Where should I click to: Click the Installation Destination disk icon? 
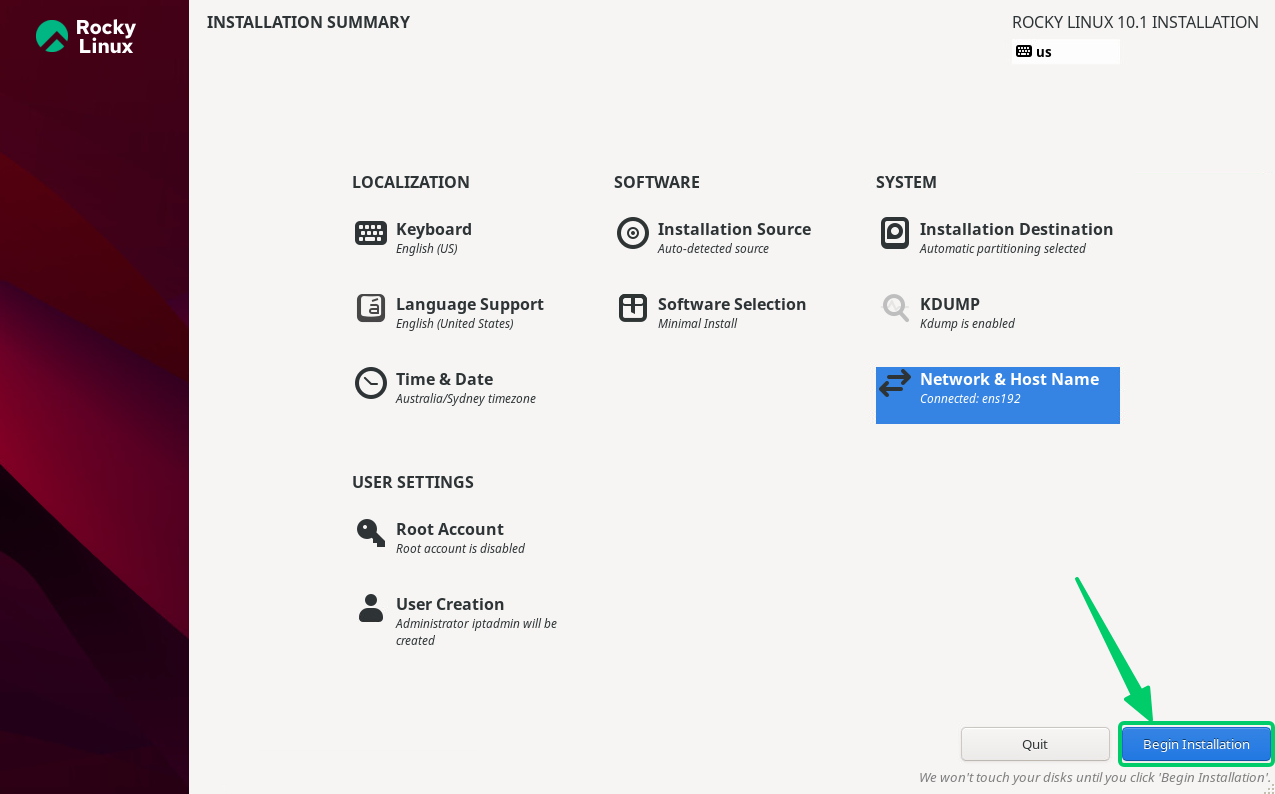click(895, 233)
